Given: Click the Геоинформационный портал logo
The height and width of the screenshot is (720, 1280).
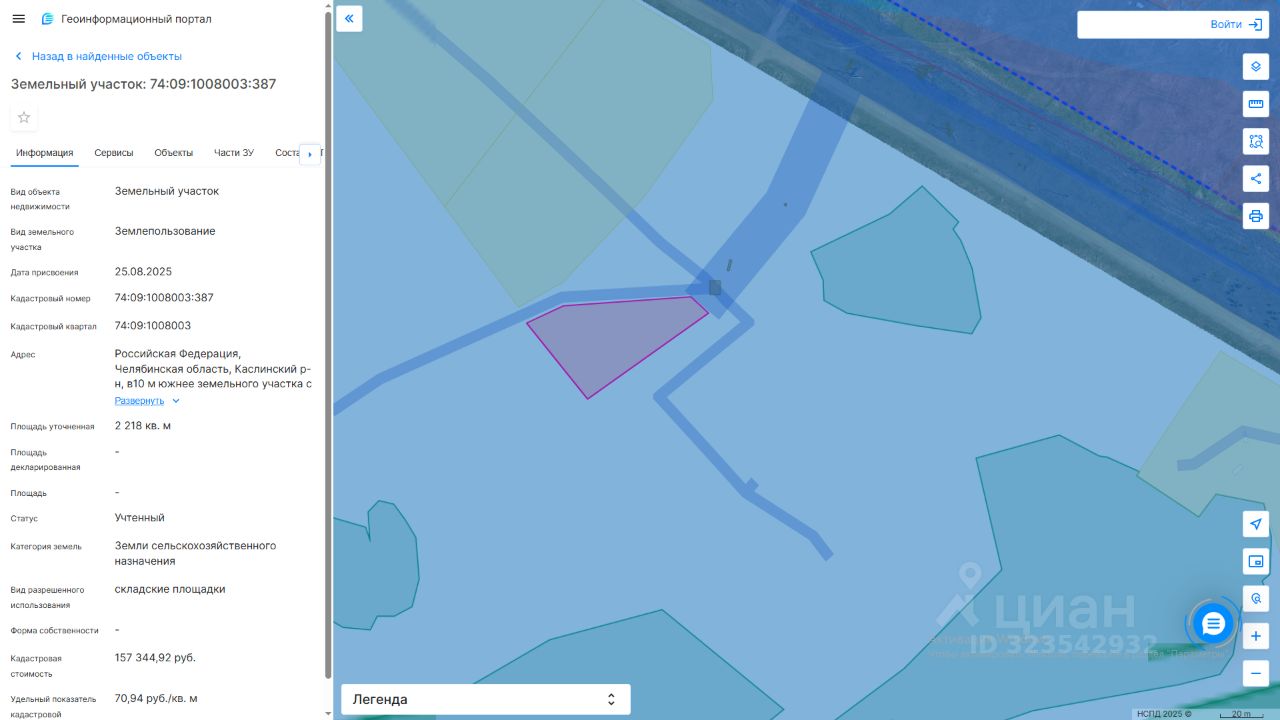Looking at the screenshot, I should 126,19.
